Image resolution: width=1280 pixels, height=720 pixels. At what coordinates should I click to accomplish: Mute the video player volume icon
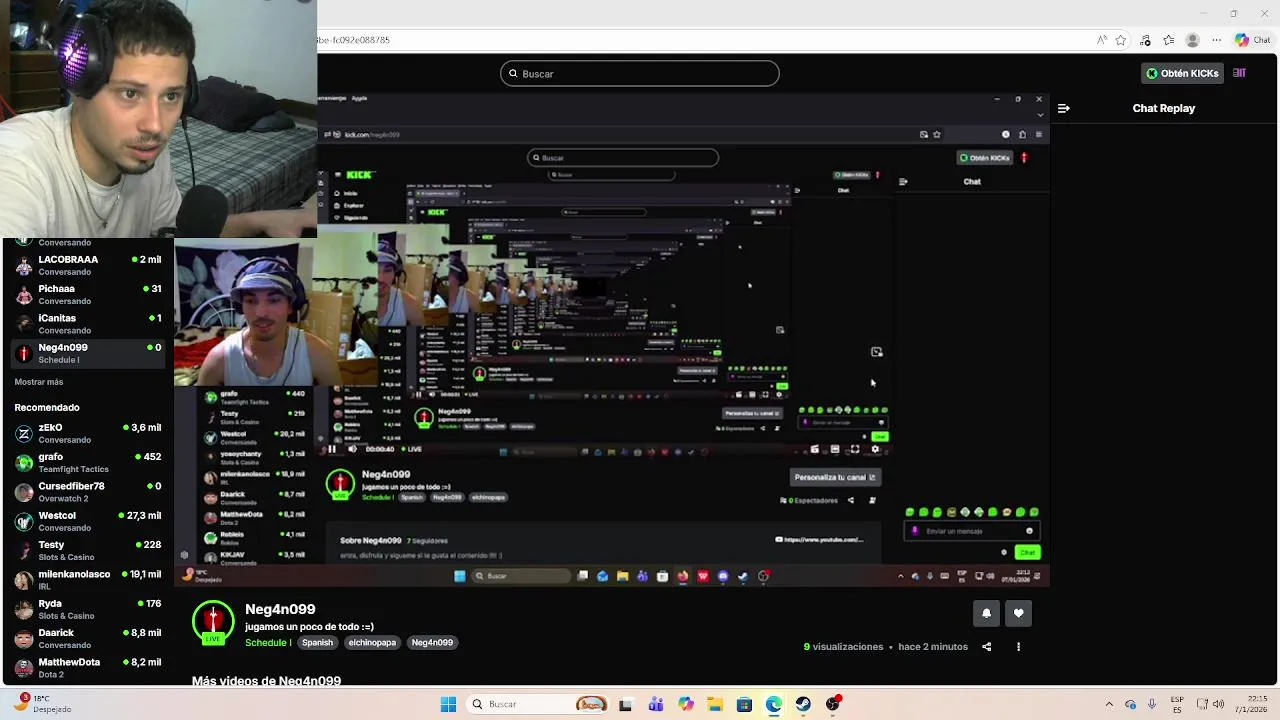tap(352, 449)
